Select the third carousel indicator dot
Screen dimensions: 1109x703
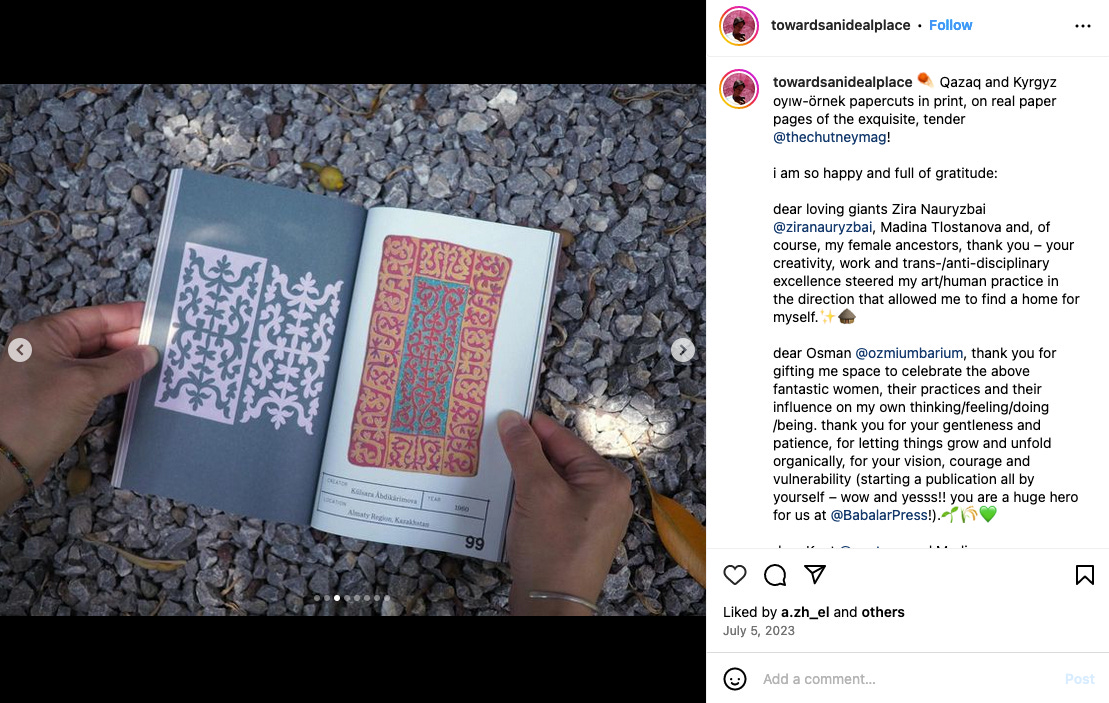[x=337, y=598]
